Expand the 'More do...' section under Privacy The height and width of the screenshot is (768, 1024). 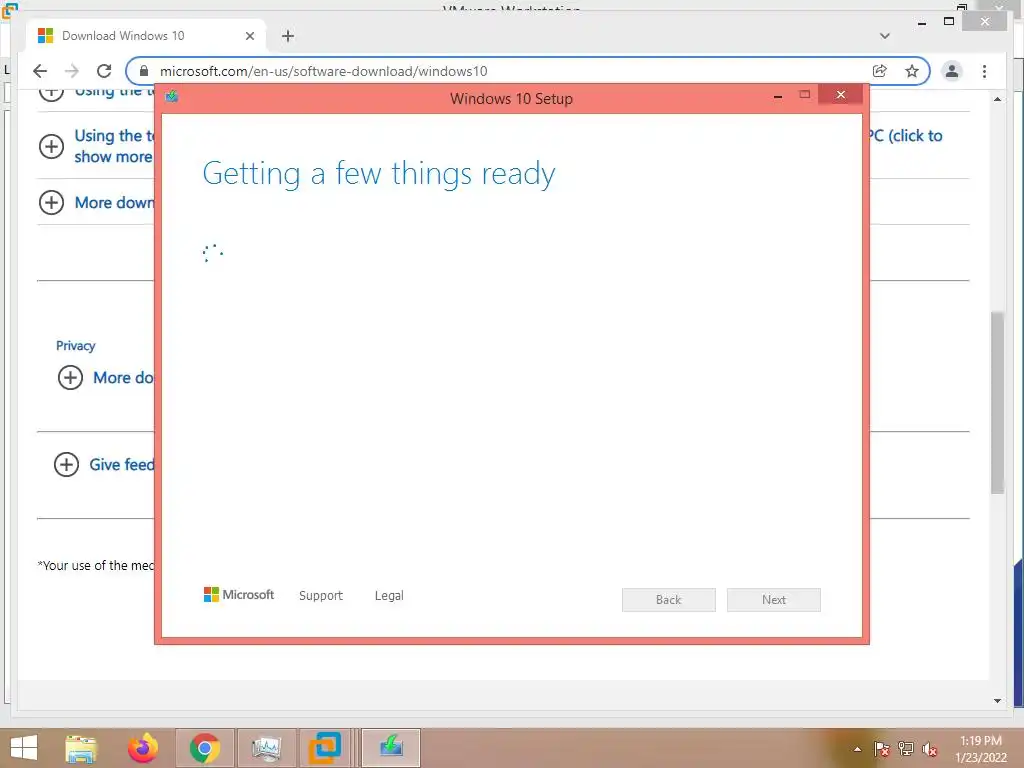pos(71,377)
